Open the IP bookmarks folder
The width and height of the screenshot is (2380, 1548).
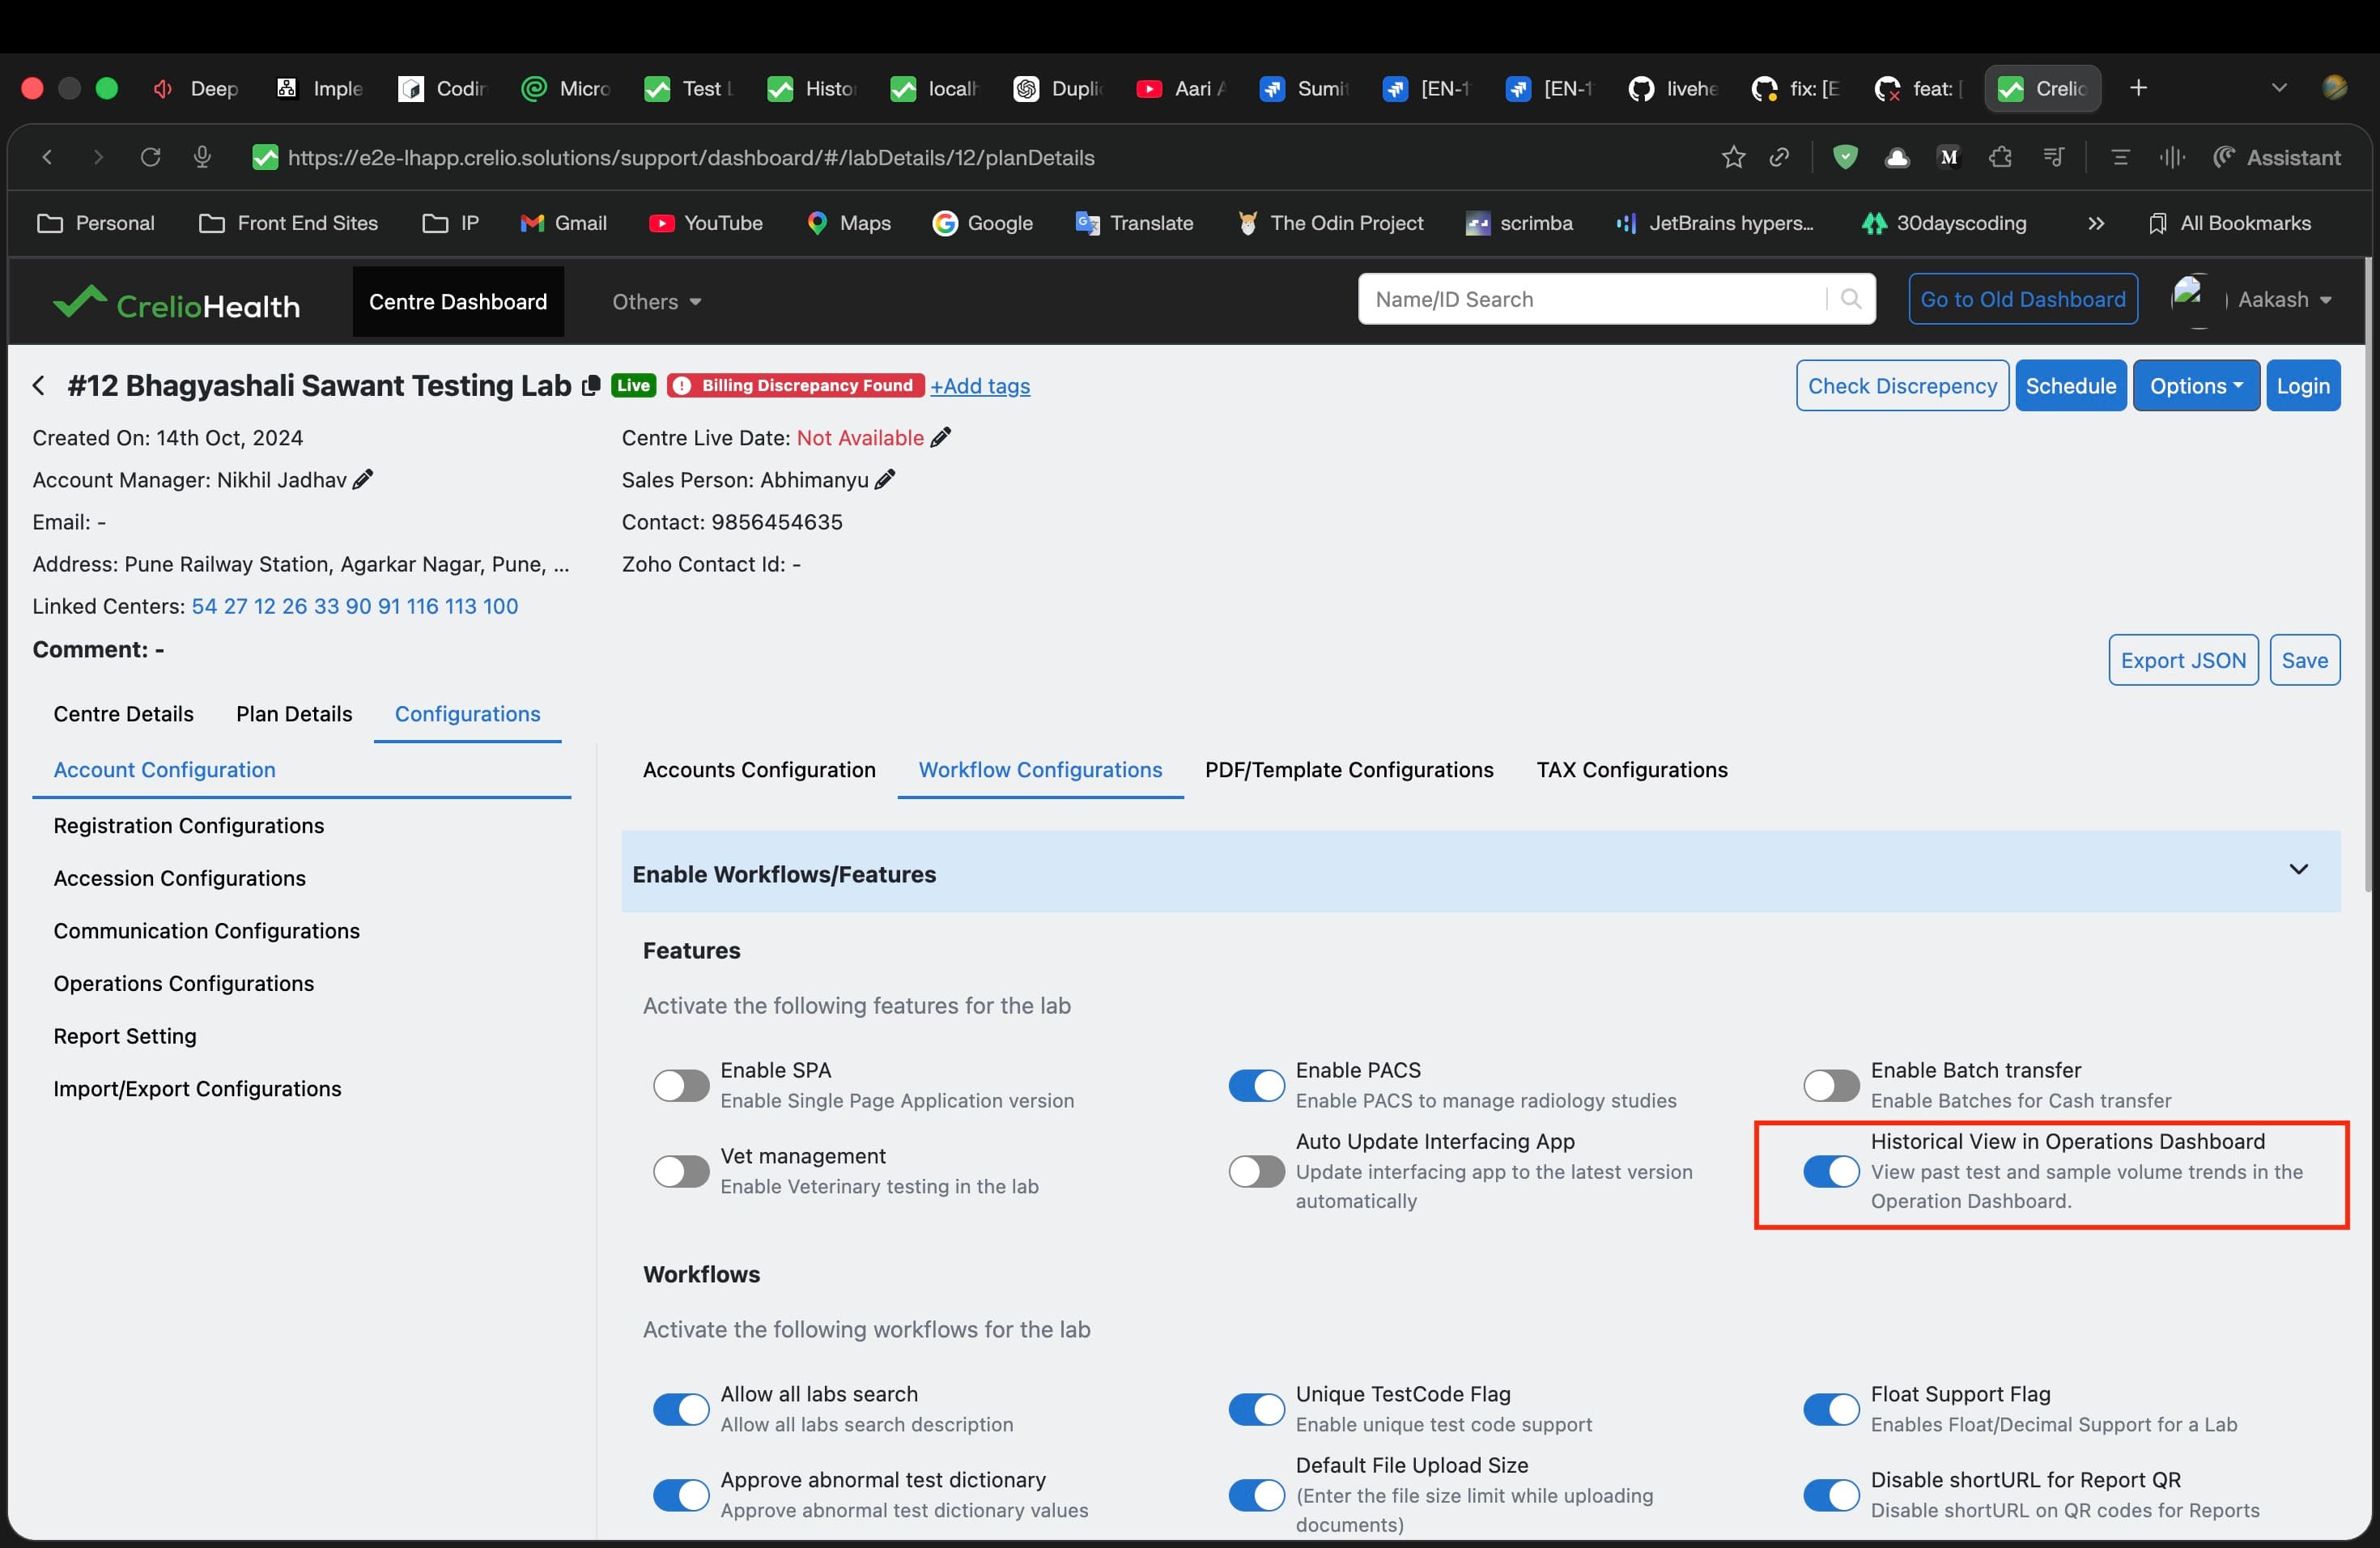(450, 223)
